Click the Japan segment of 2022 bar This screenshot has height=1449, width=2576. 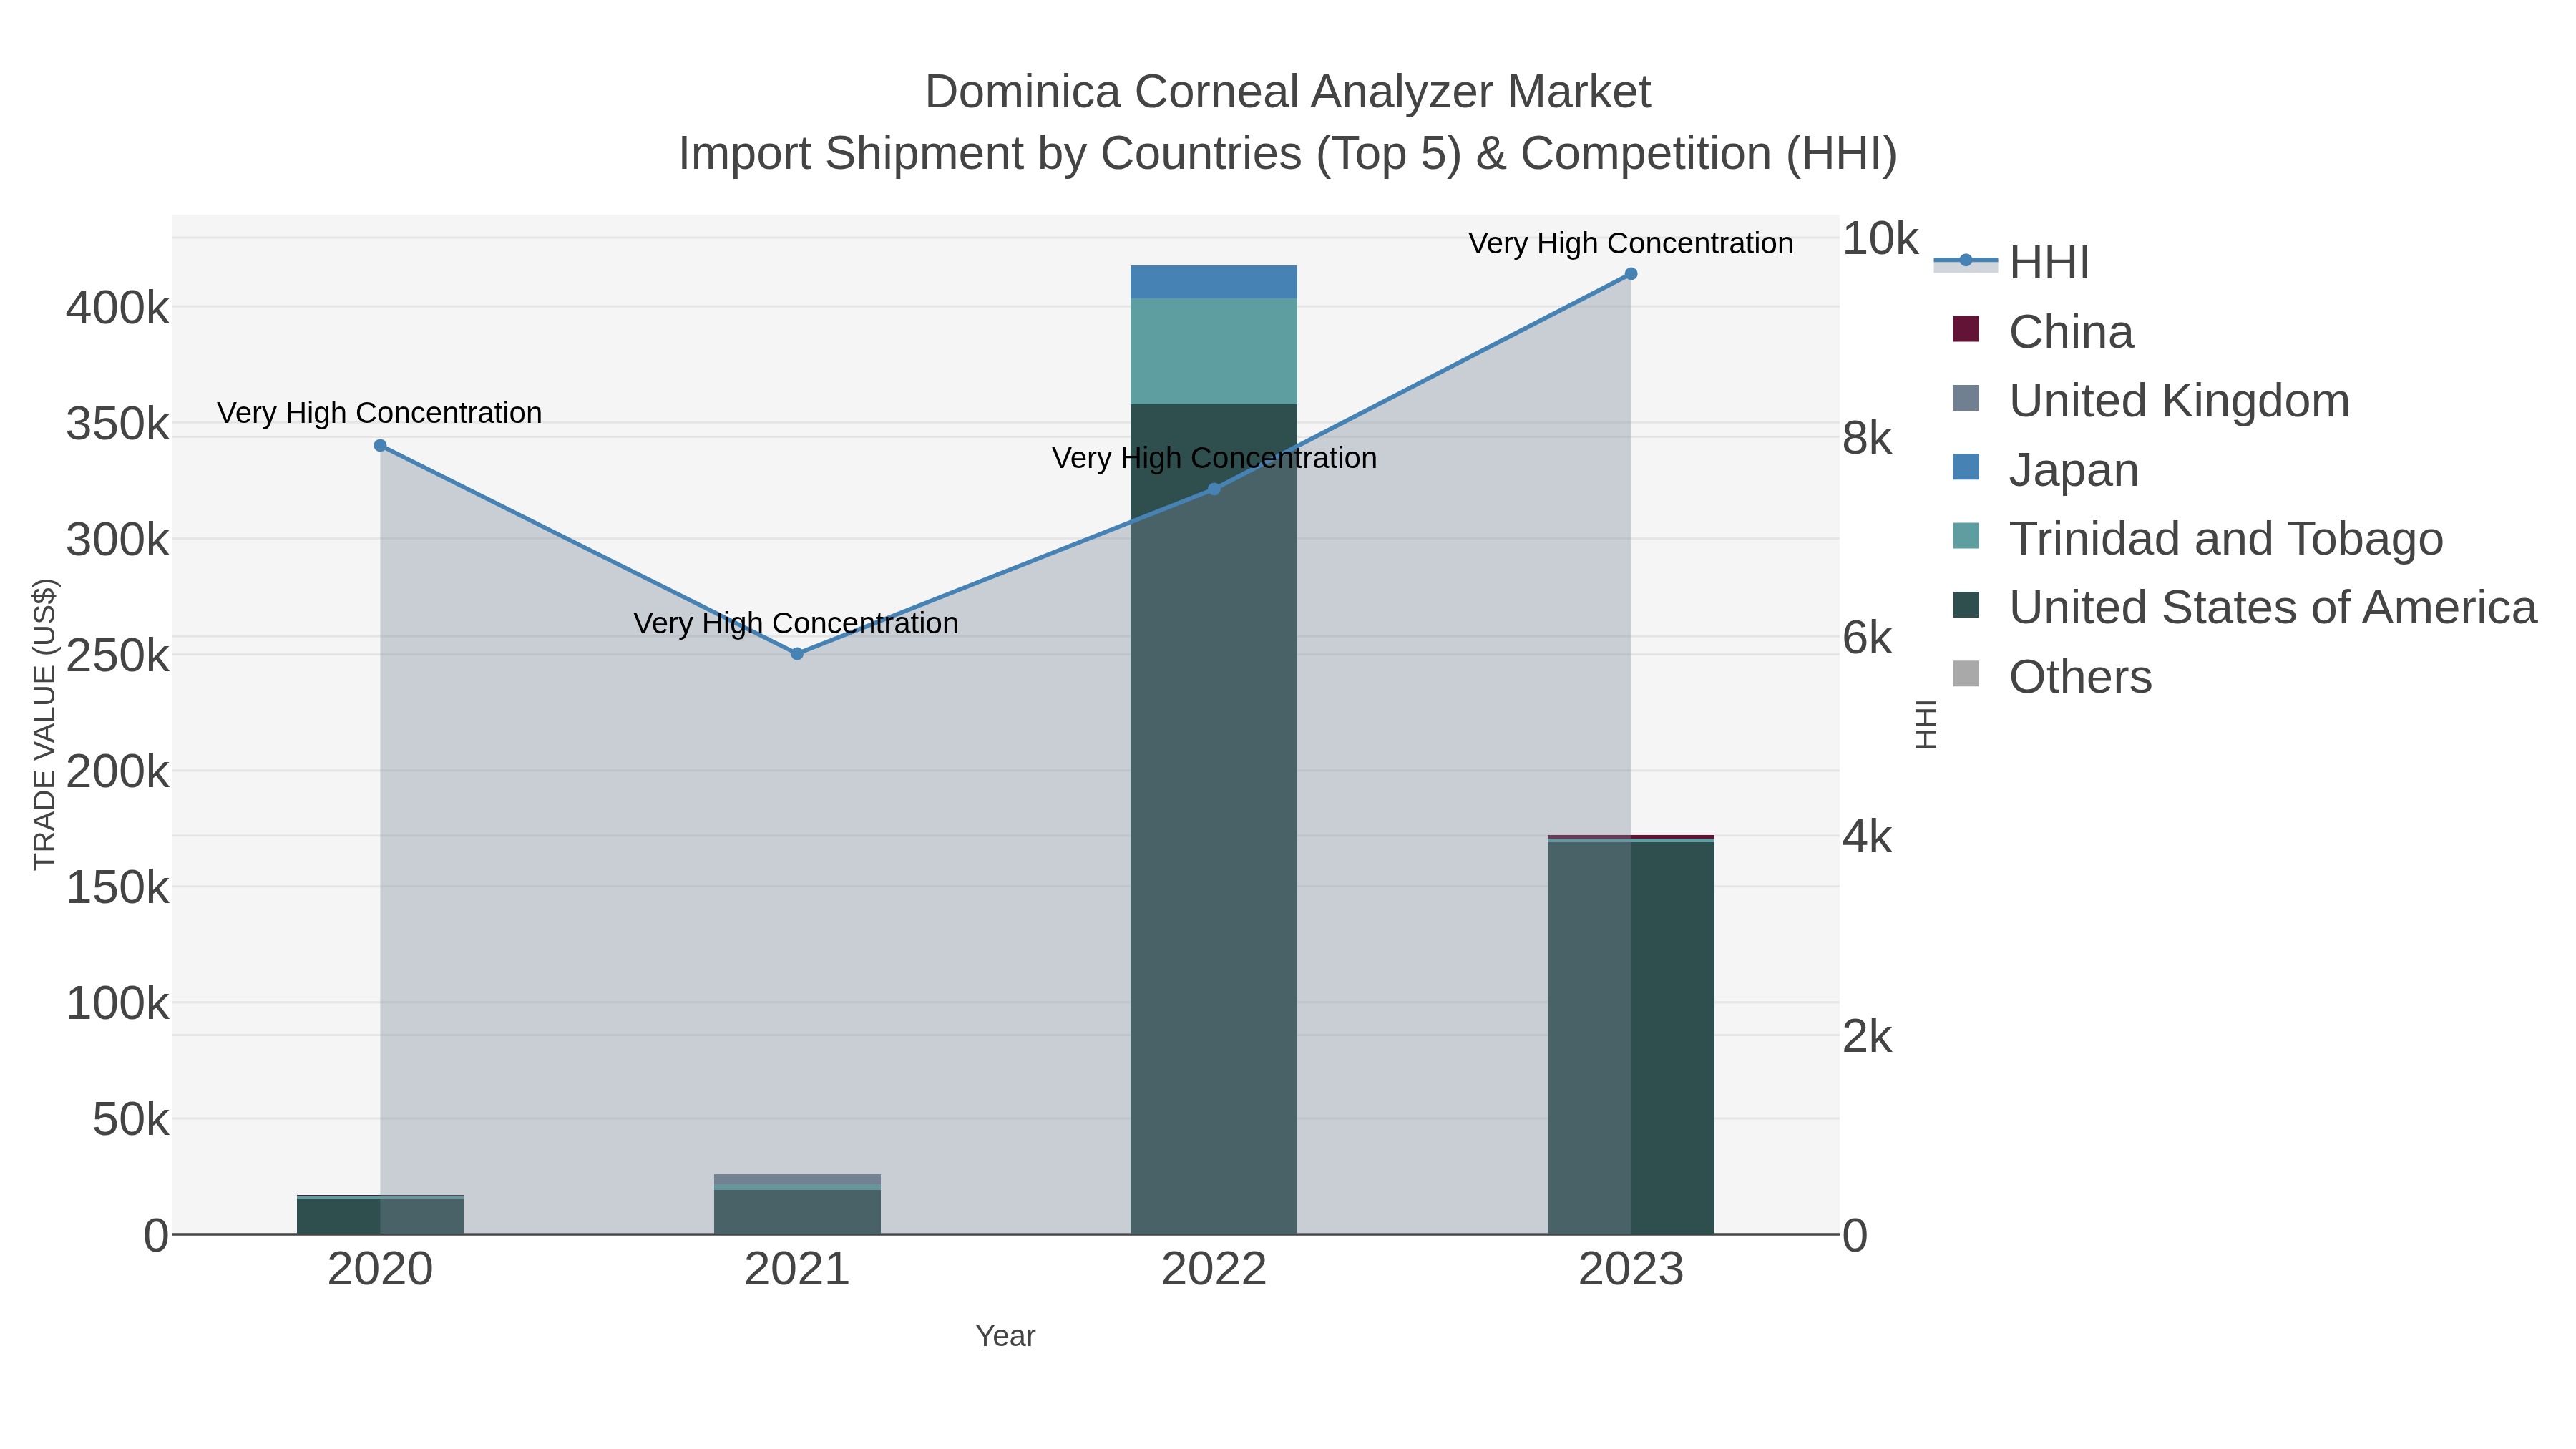coord(1214,282)
